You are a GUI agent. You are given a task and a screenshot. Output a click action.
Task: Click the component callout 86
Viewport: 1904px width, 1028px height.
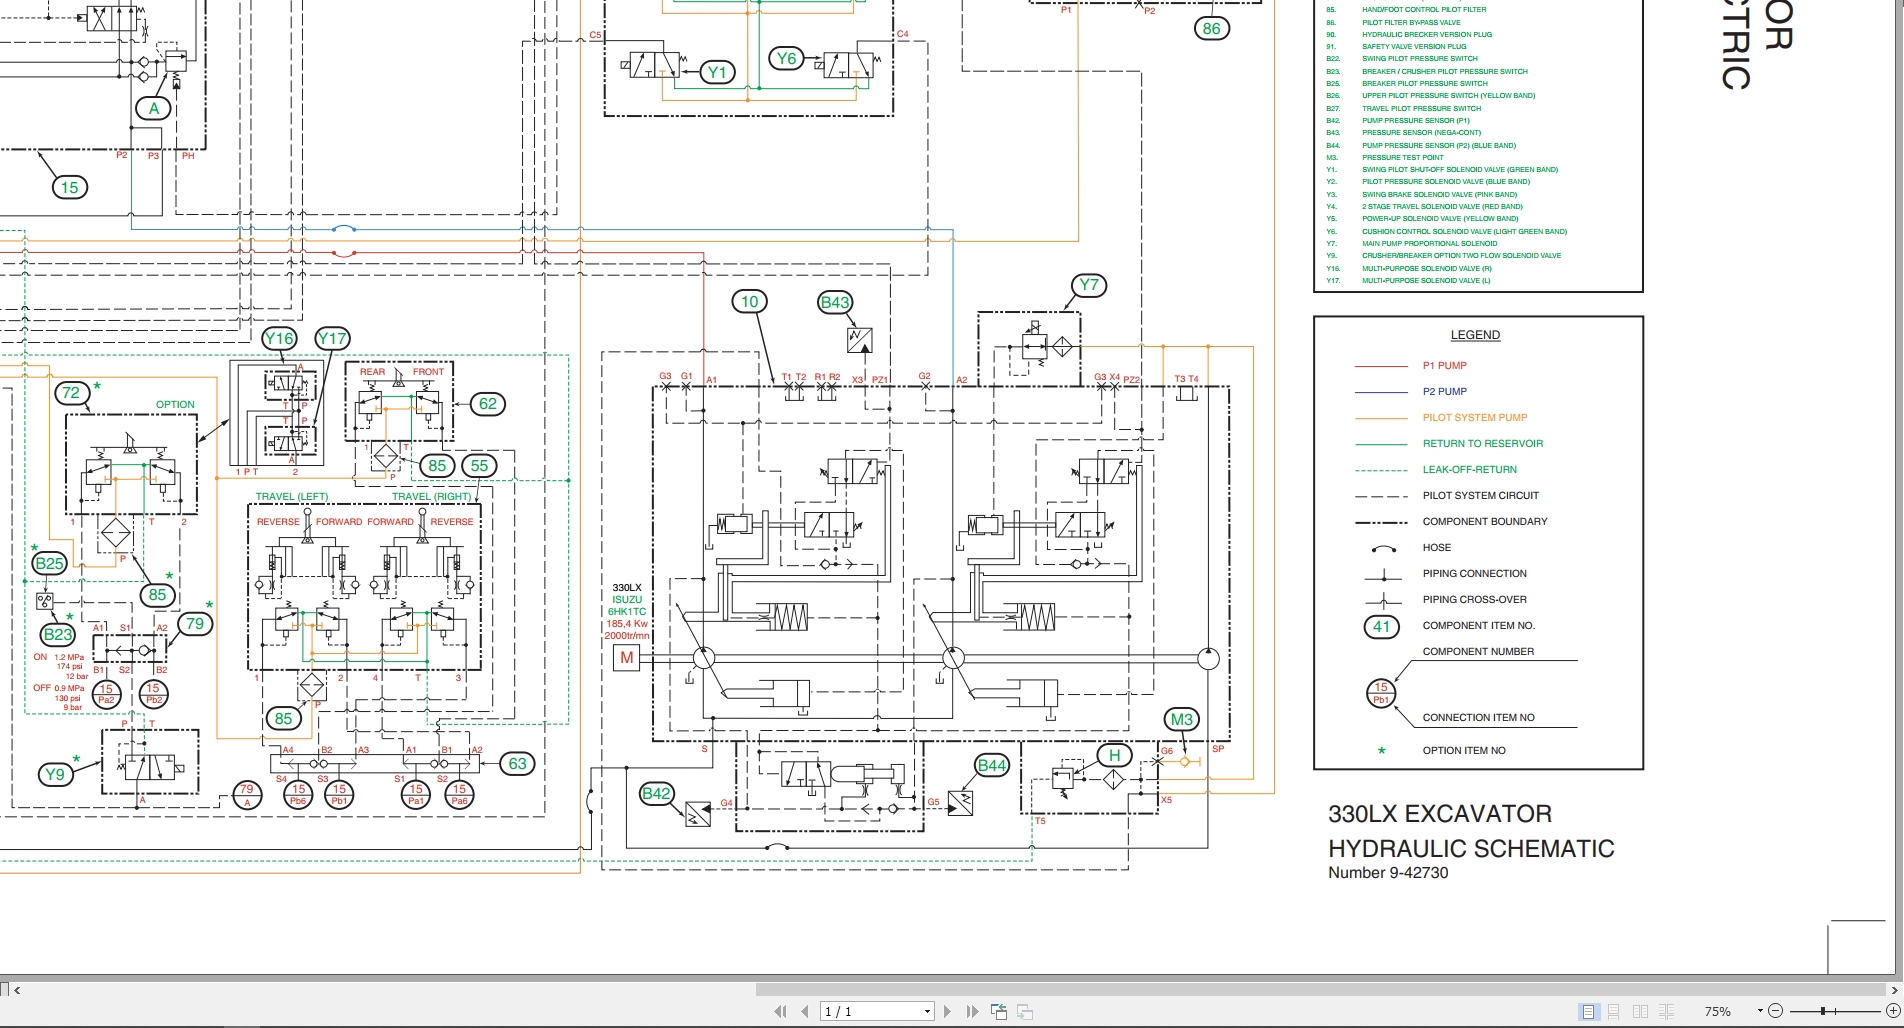click(1212, 28)
